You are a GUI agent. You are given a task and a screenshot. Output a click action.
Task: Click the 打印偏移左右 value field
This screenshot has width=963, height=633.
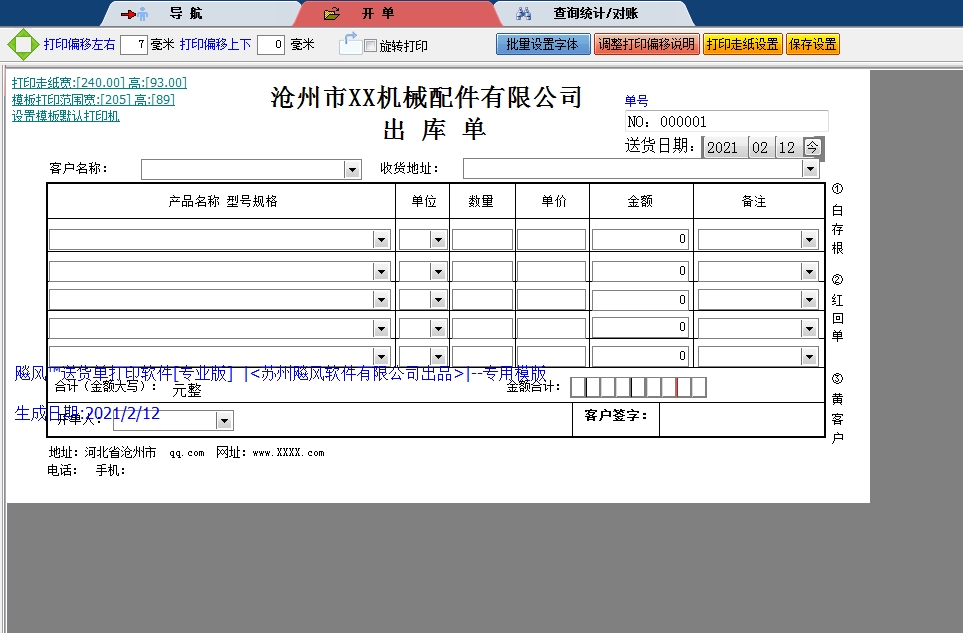pos(134,45)
